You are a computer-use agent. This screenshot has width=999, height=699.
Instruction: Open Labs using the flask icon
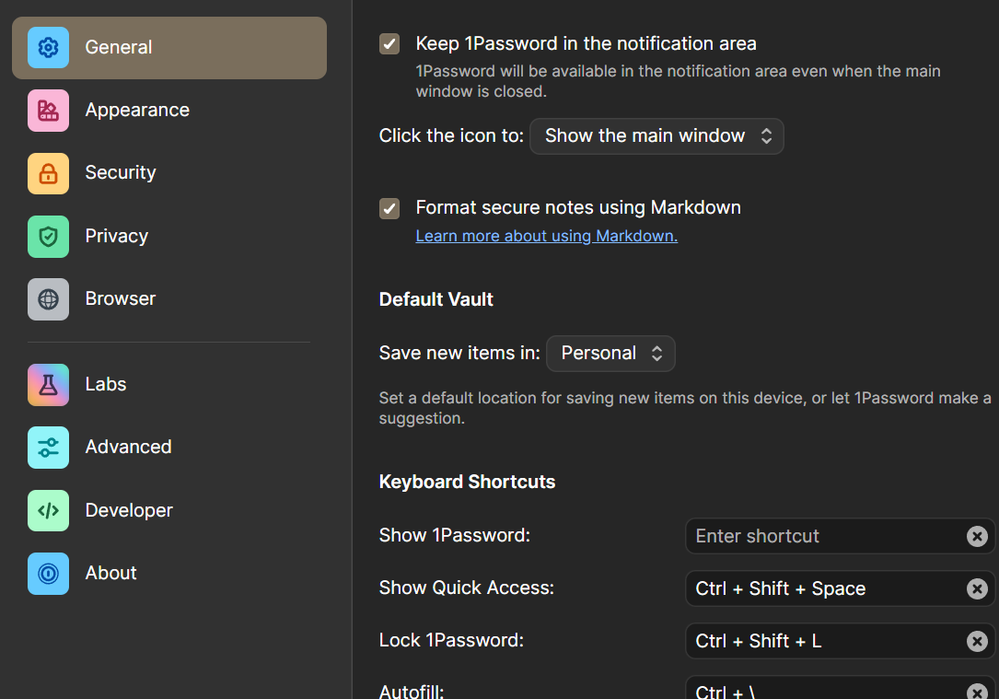tap(48, 384)
